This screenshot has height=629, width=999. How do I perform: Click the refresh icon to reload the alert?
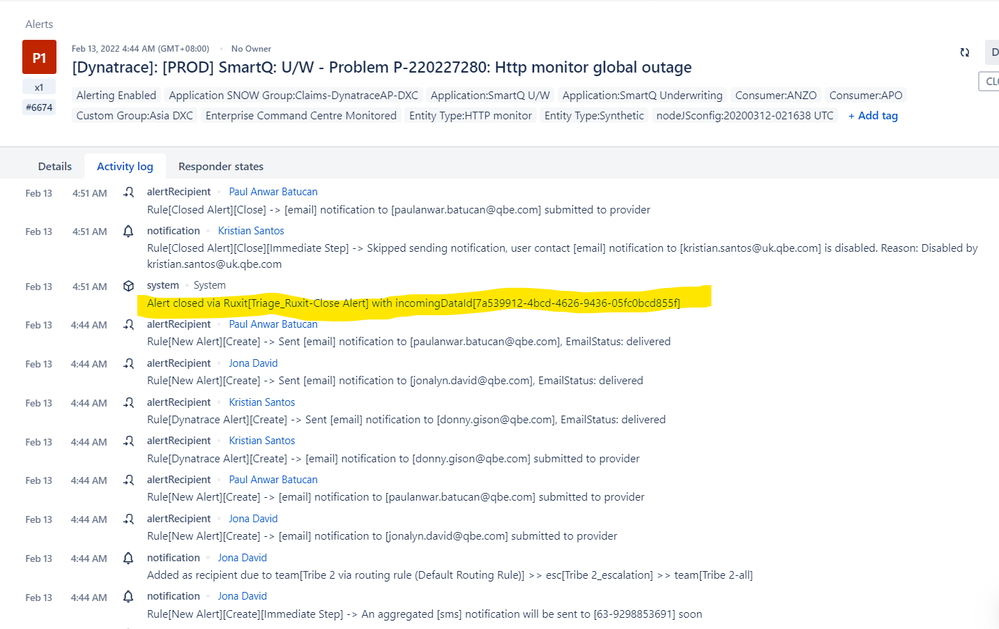point(963,52)
